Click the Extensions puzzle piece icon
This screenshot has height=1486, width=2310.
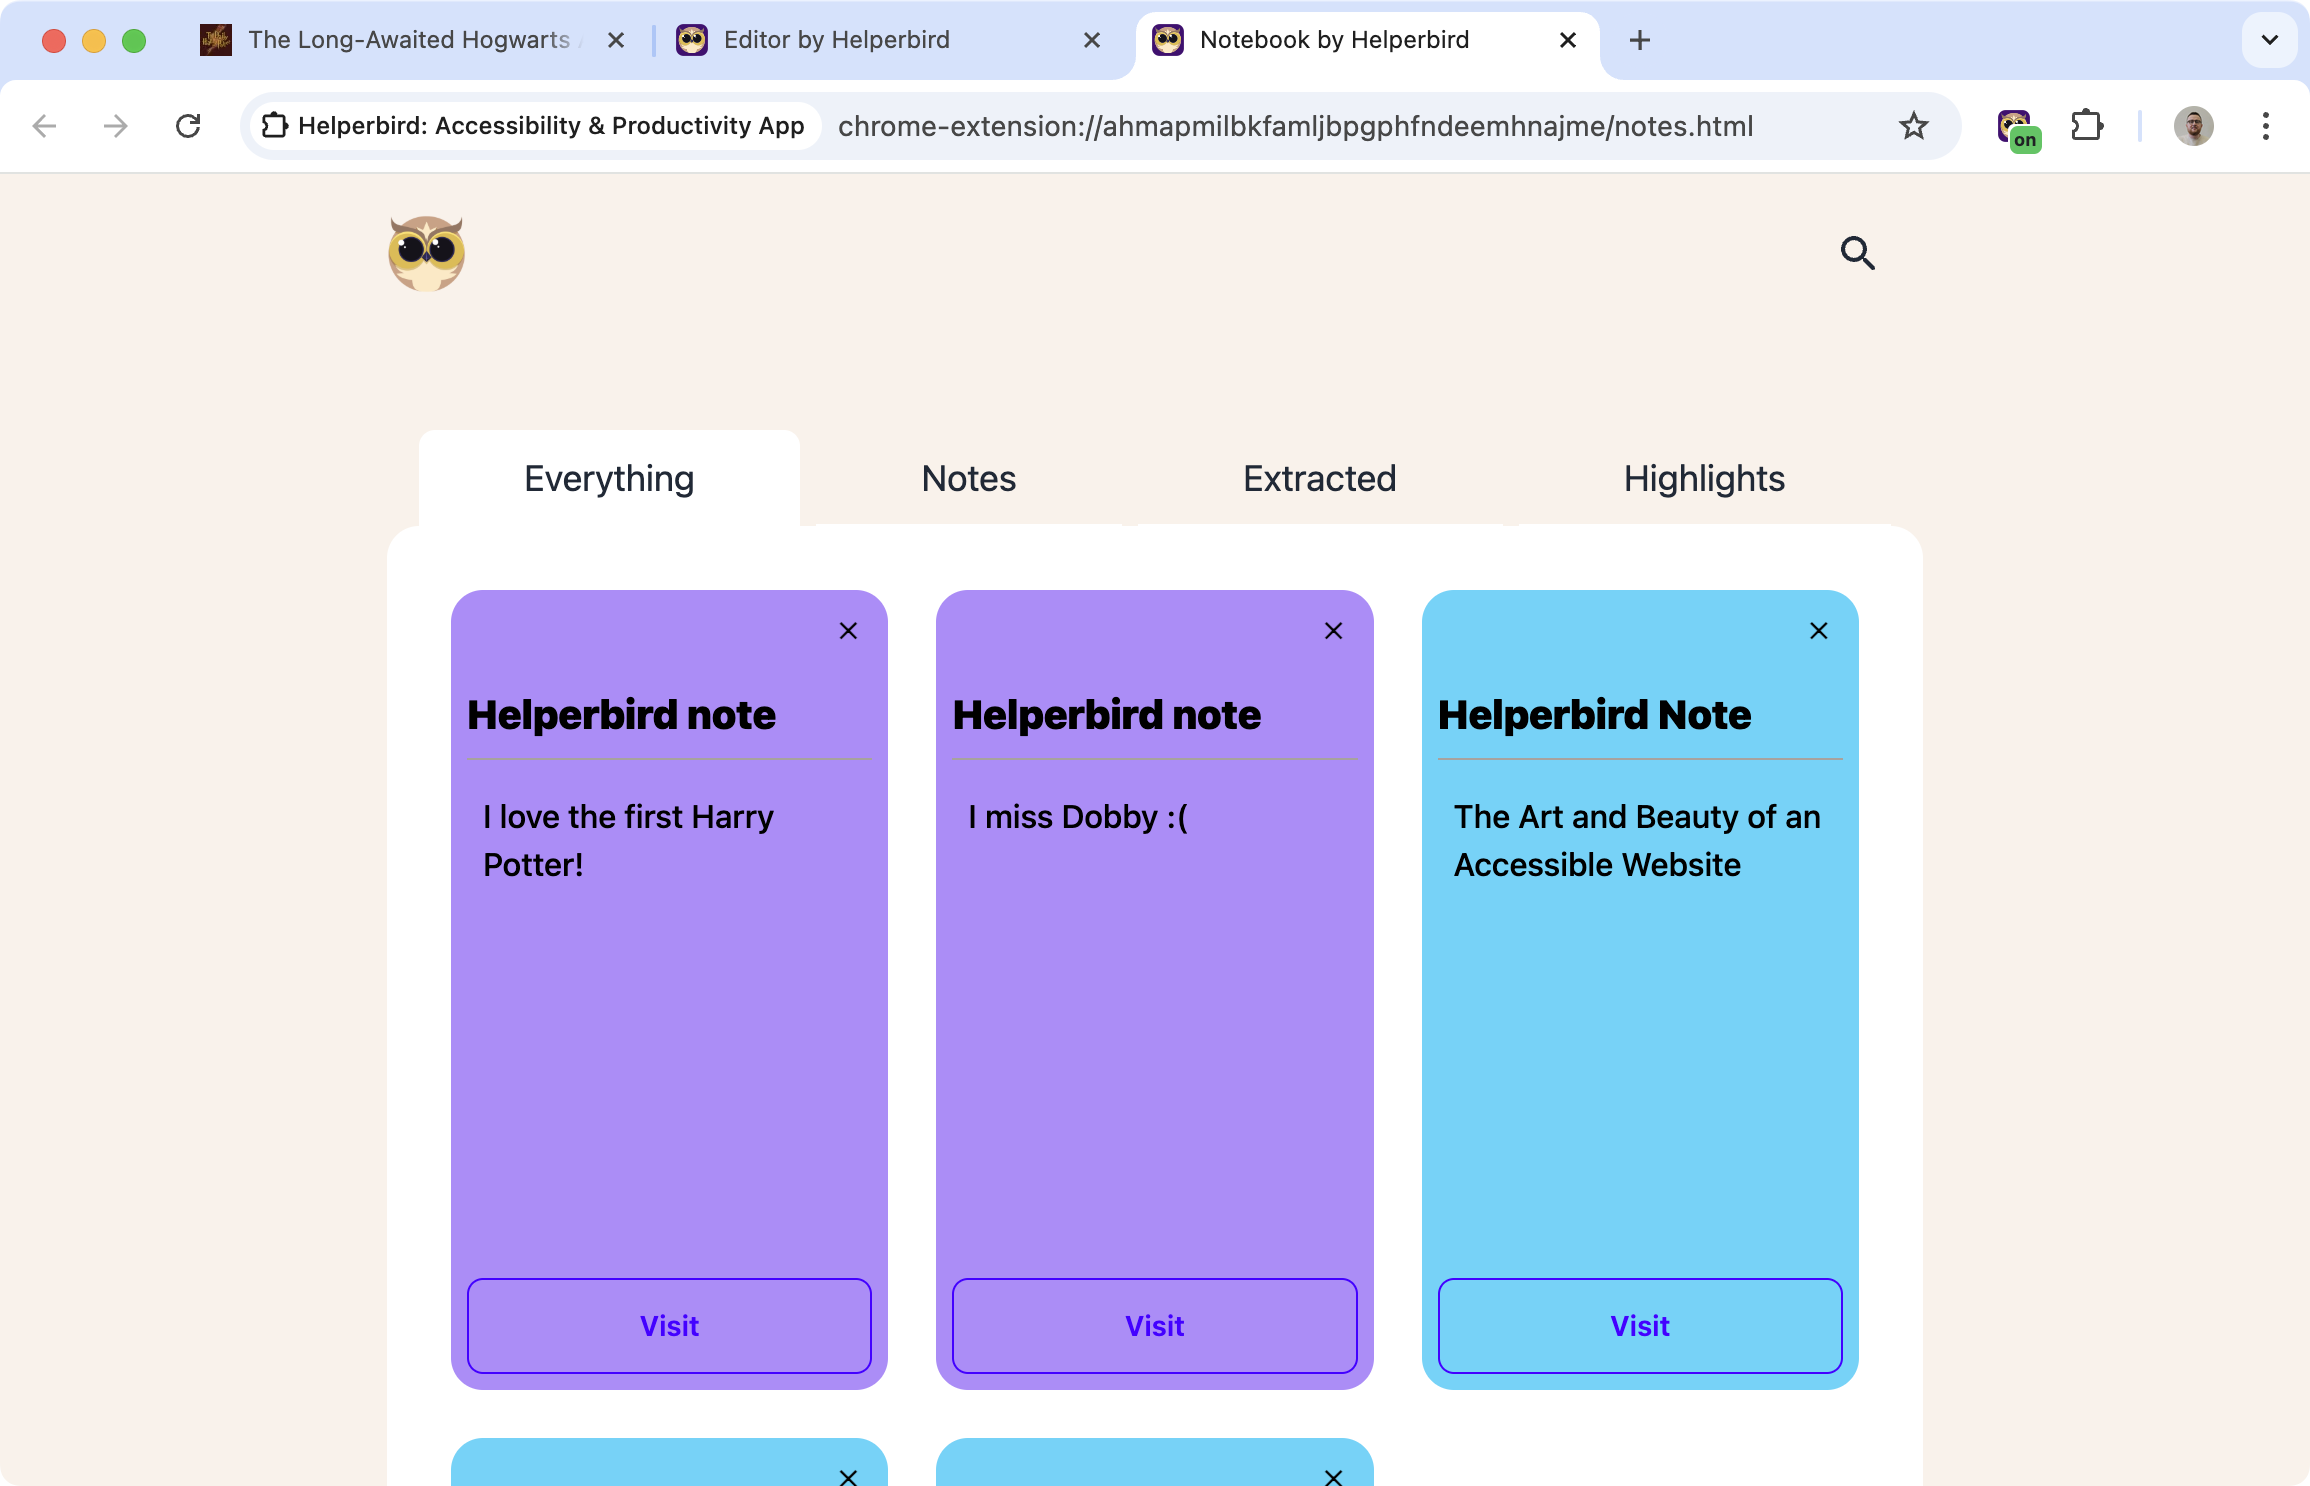pos(2088,126)
